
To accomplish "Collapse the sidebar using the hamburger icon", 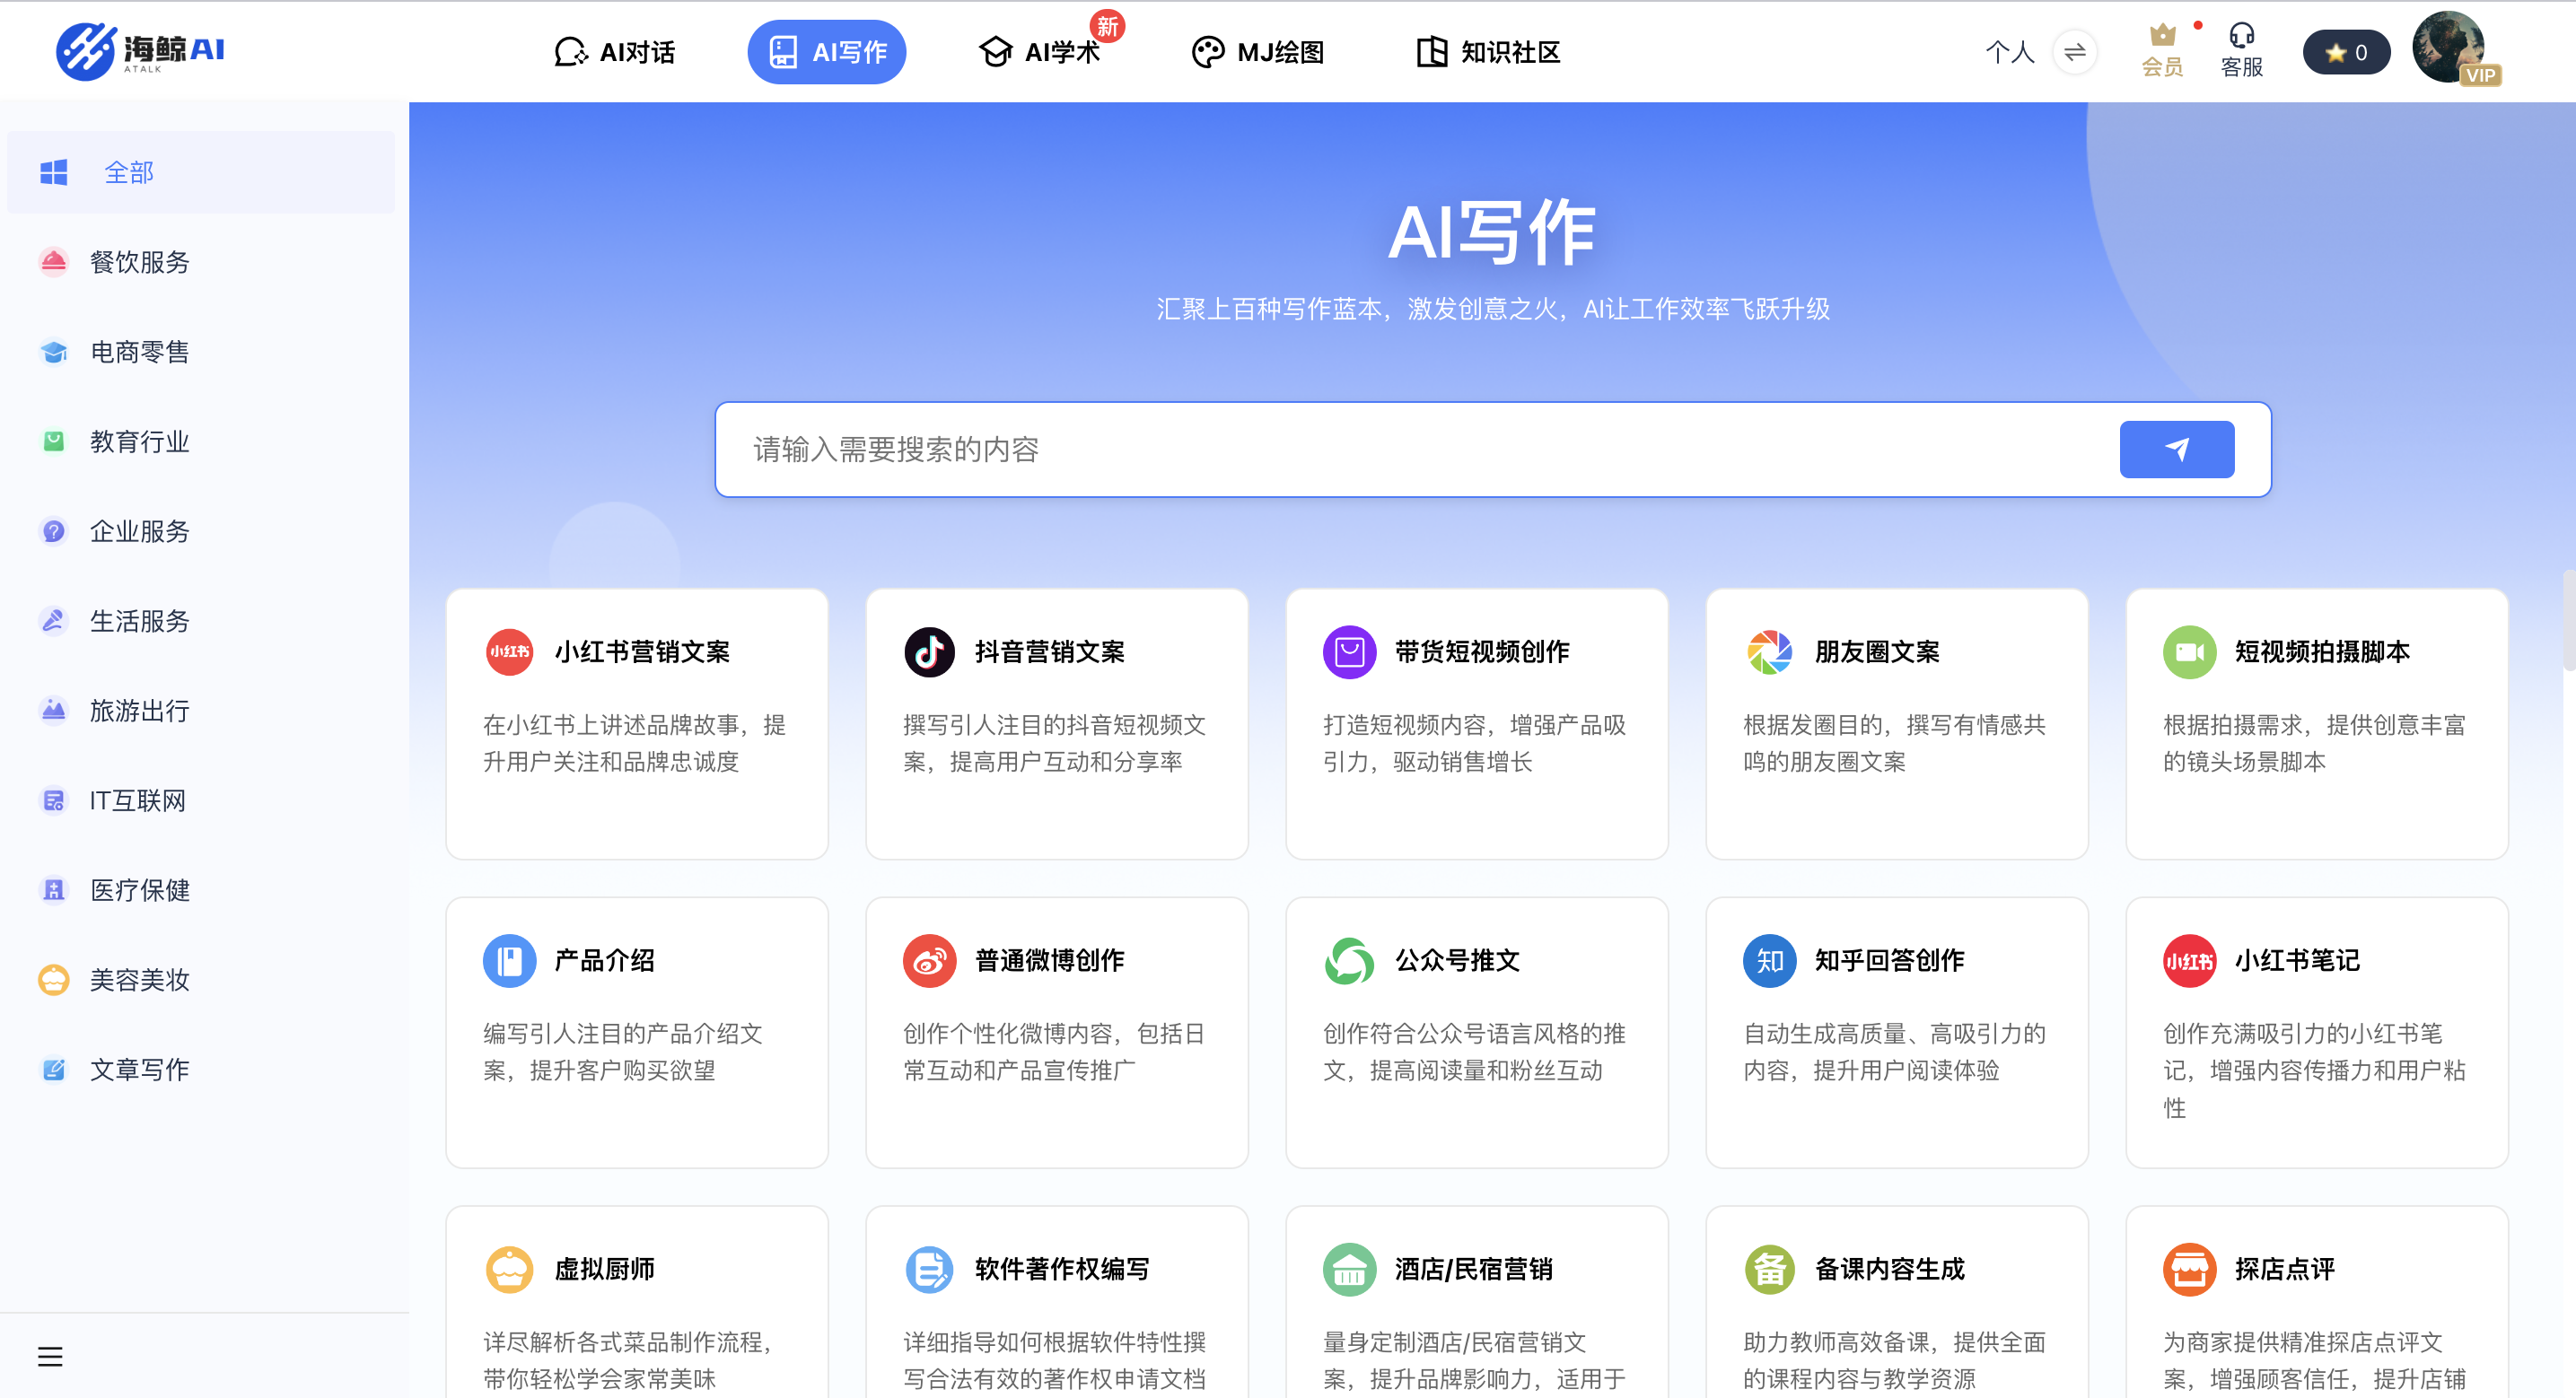I will click(51, 1355).
